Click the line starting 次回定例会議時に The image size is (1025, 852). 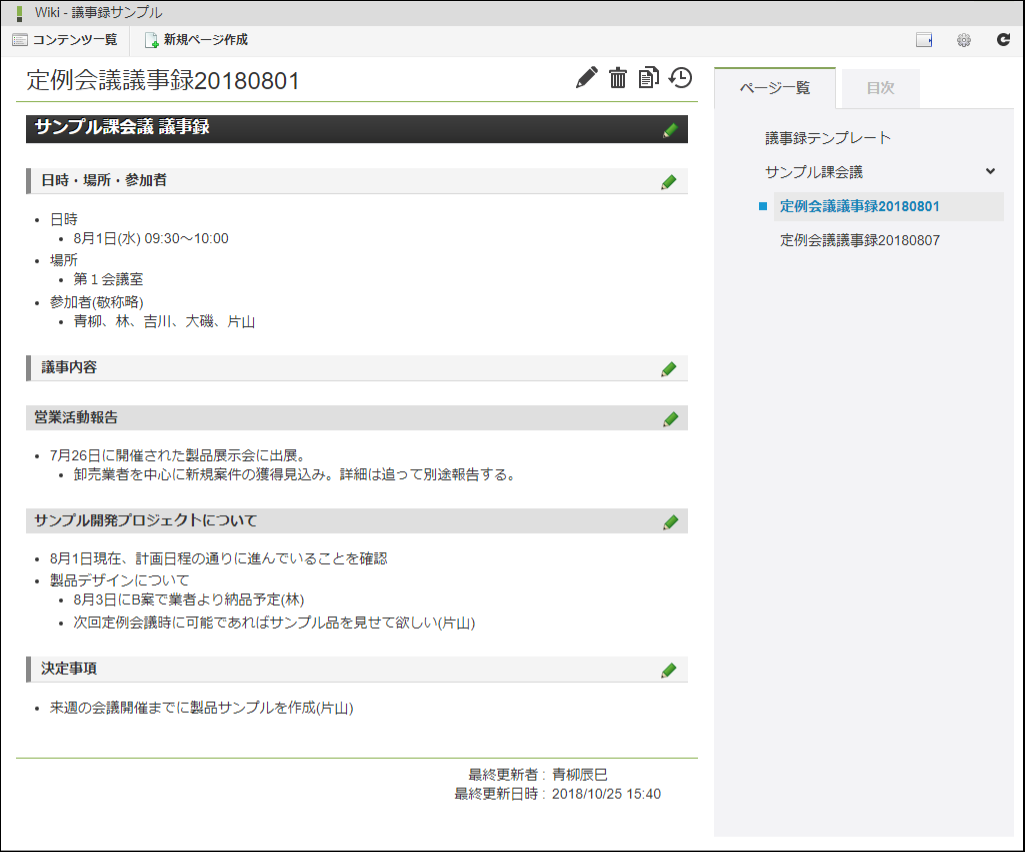(x=274, y=622)
